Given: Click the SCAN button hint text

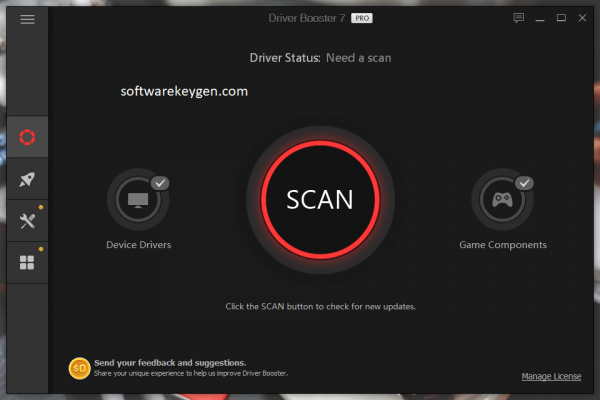Looking at the screenshot, I should tap(320, 307).
